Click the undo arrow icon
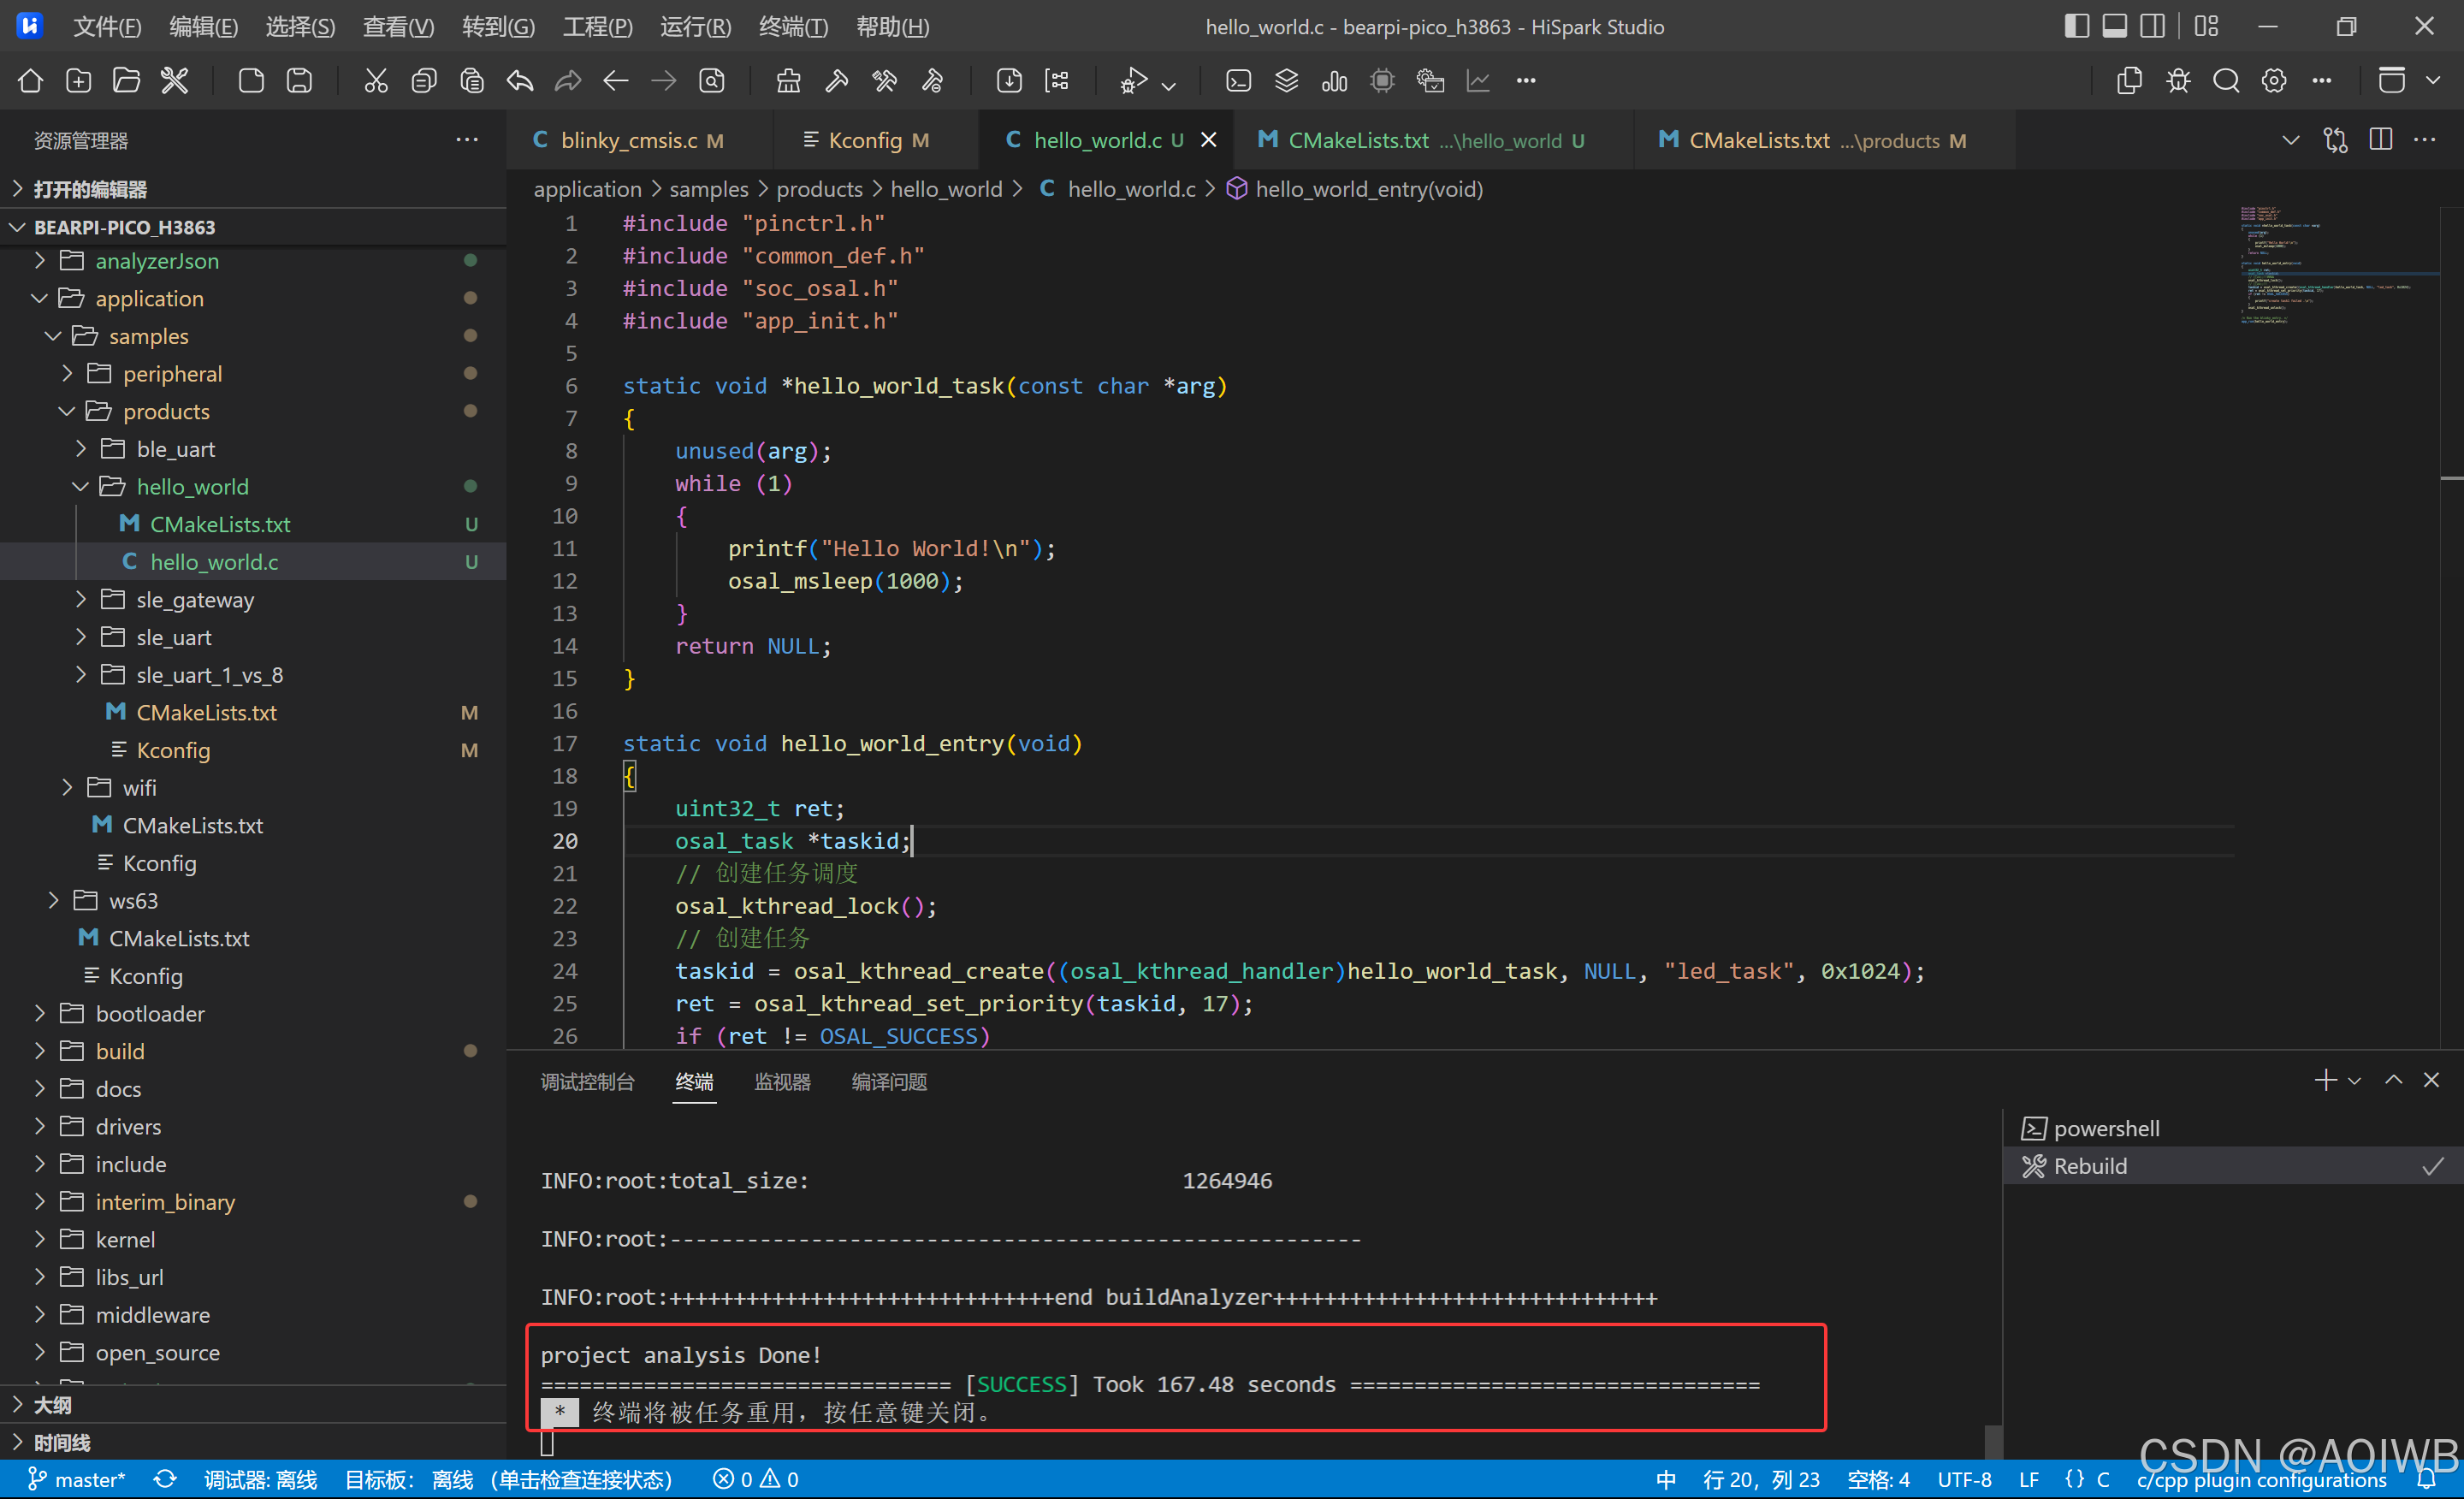The width and height of the screenshot is (2464, 1499). coord(520,81)
